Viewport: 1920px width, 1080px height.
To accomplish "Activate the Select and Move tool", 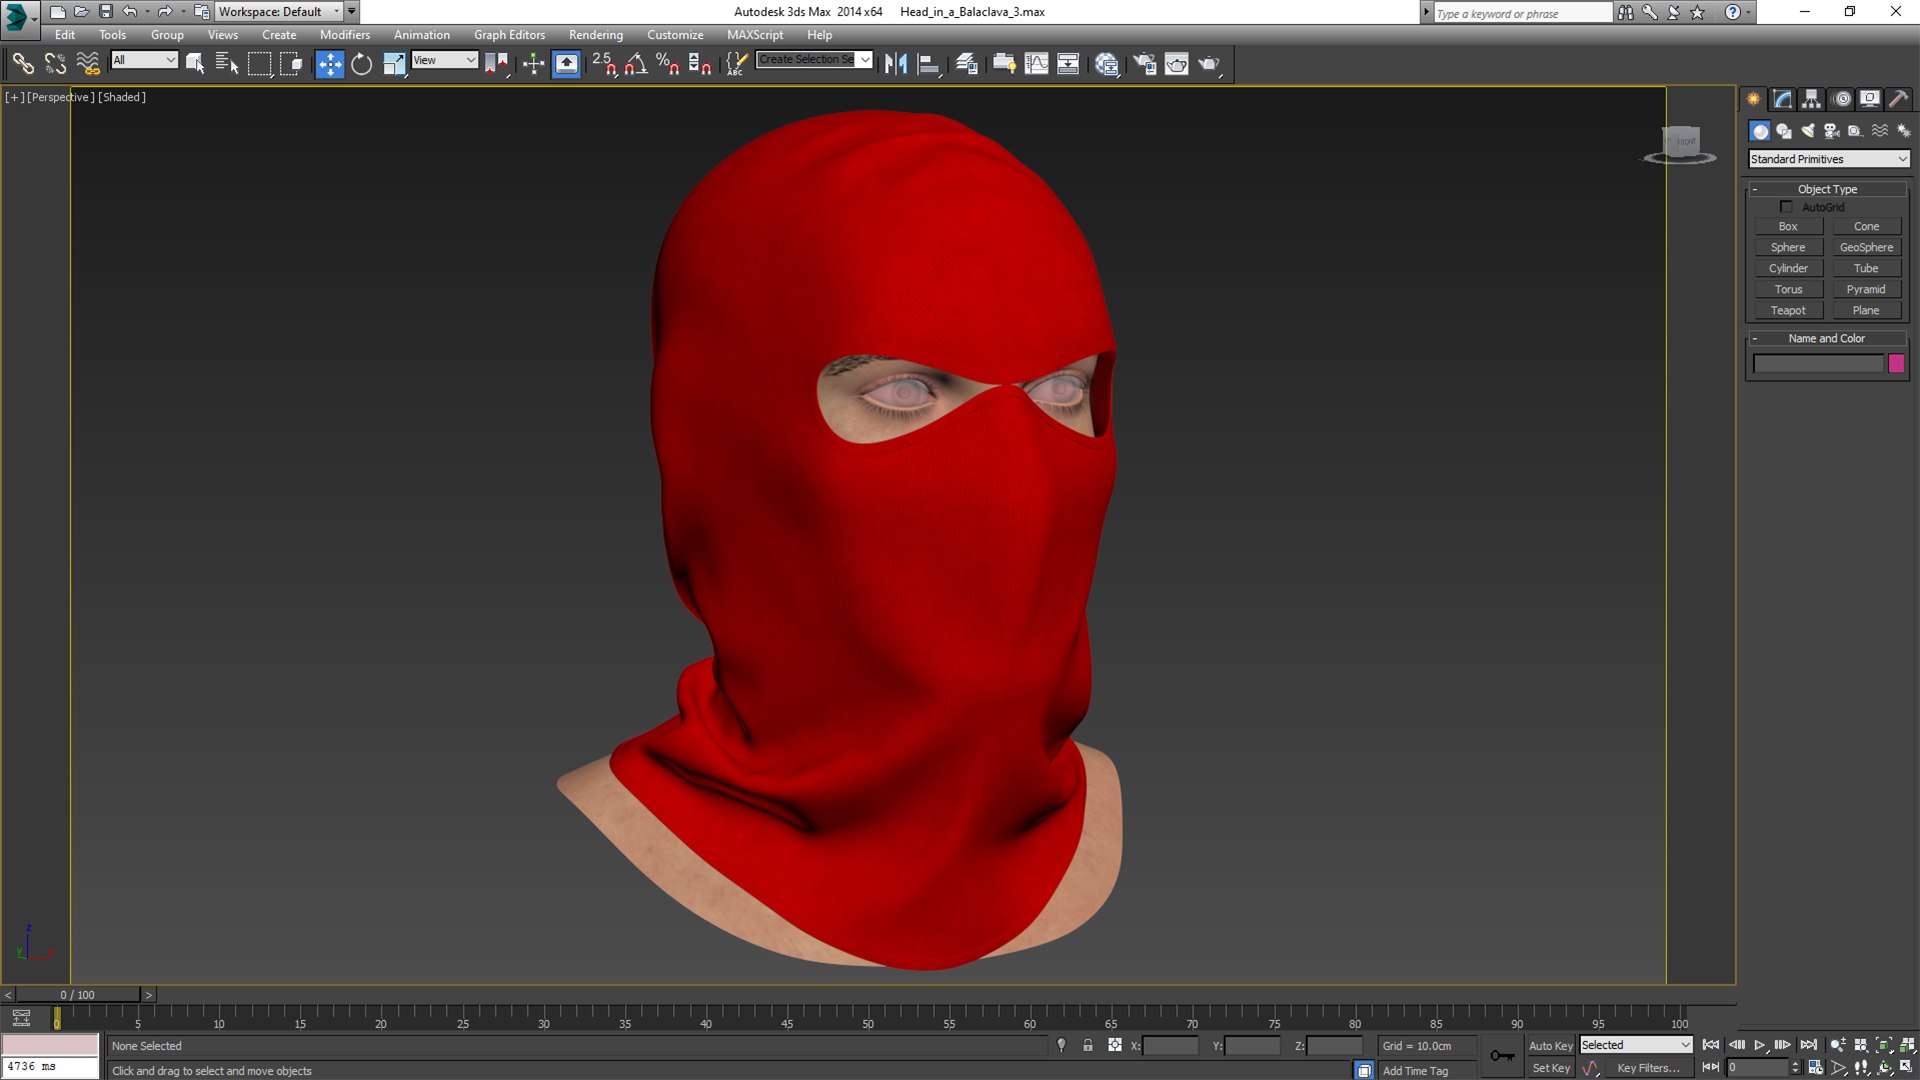I will (329, 64).
